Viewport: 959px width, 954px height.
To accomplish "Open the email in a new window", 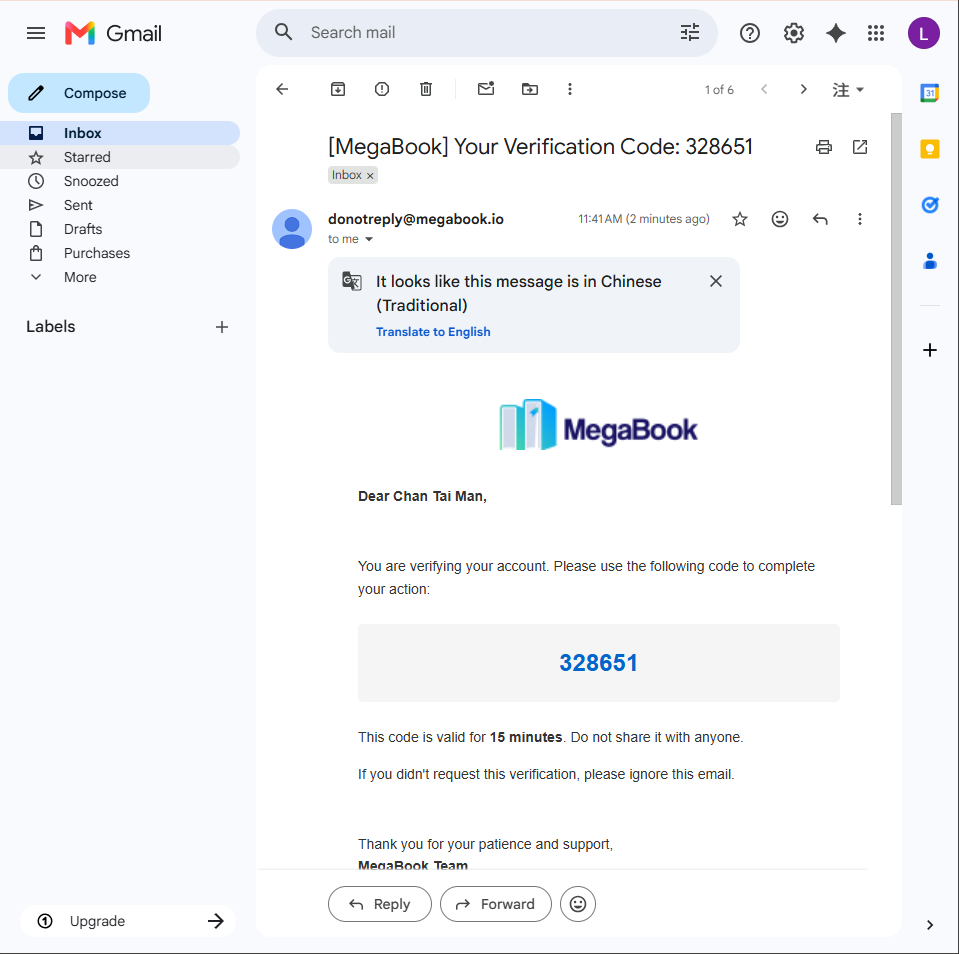I will click(860, 147).
